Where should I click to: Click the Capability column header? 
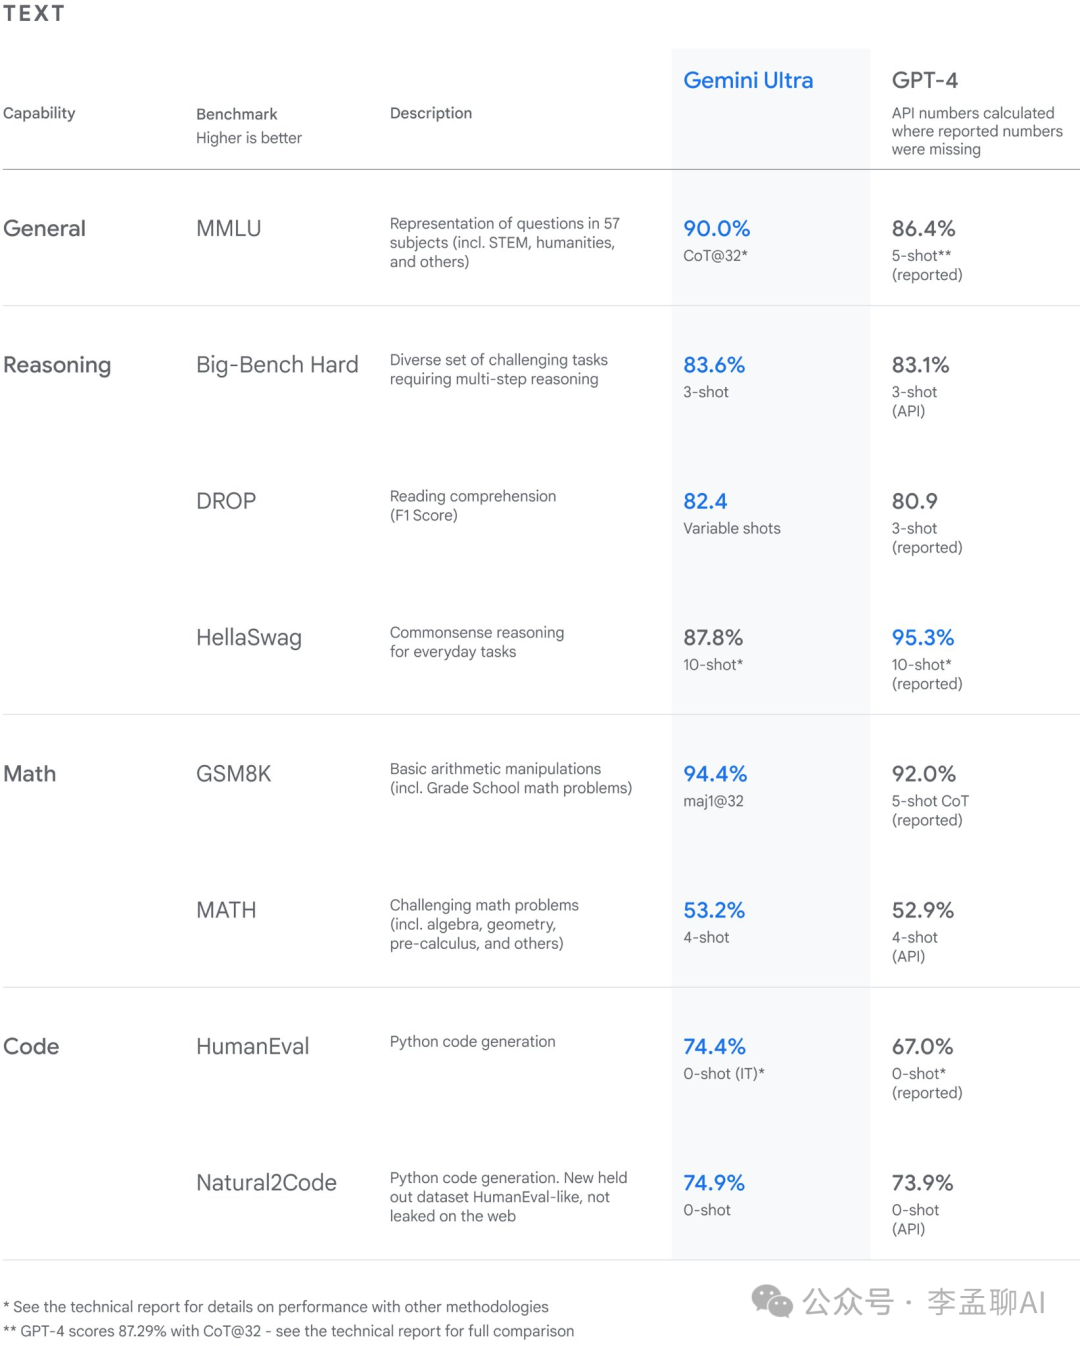[x=39, y=113]
